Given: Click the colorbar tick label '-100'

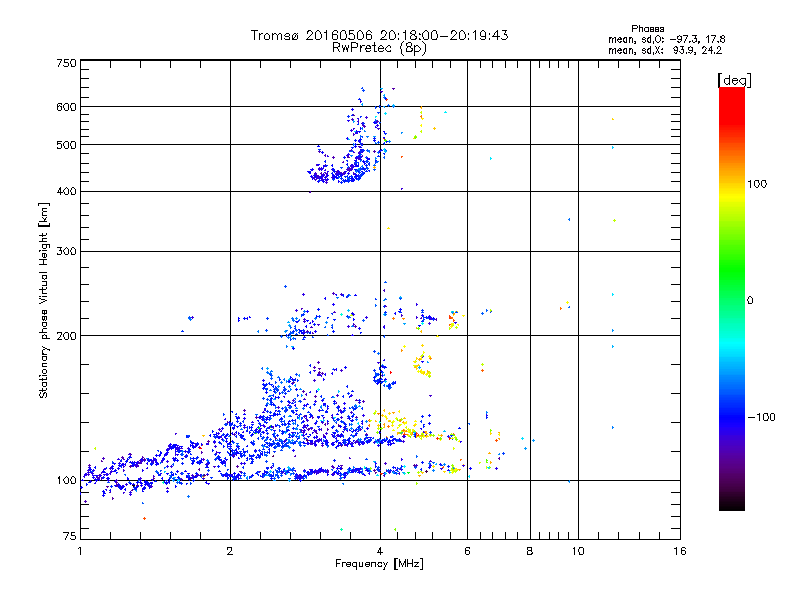Looking at the screenshot, I should tap(762, 417).
